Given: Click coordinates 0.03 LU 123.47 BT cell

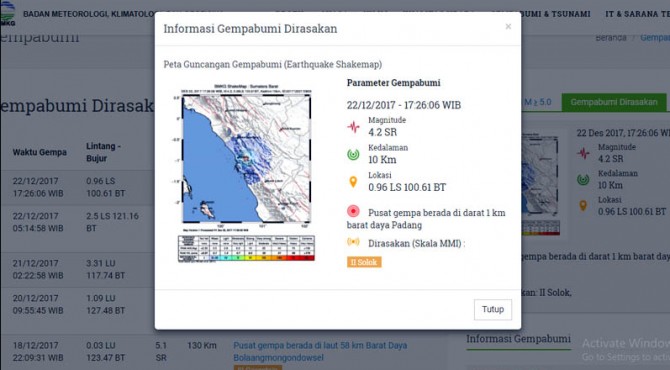Looking at the screenshot, I should pyautogui.click(x=106, y=351).
